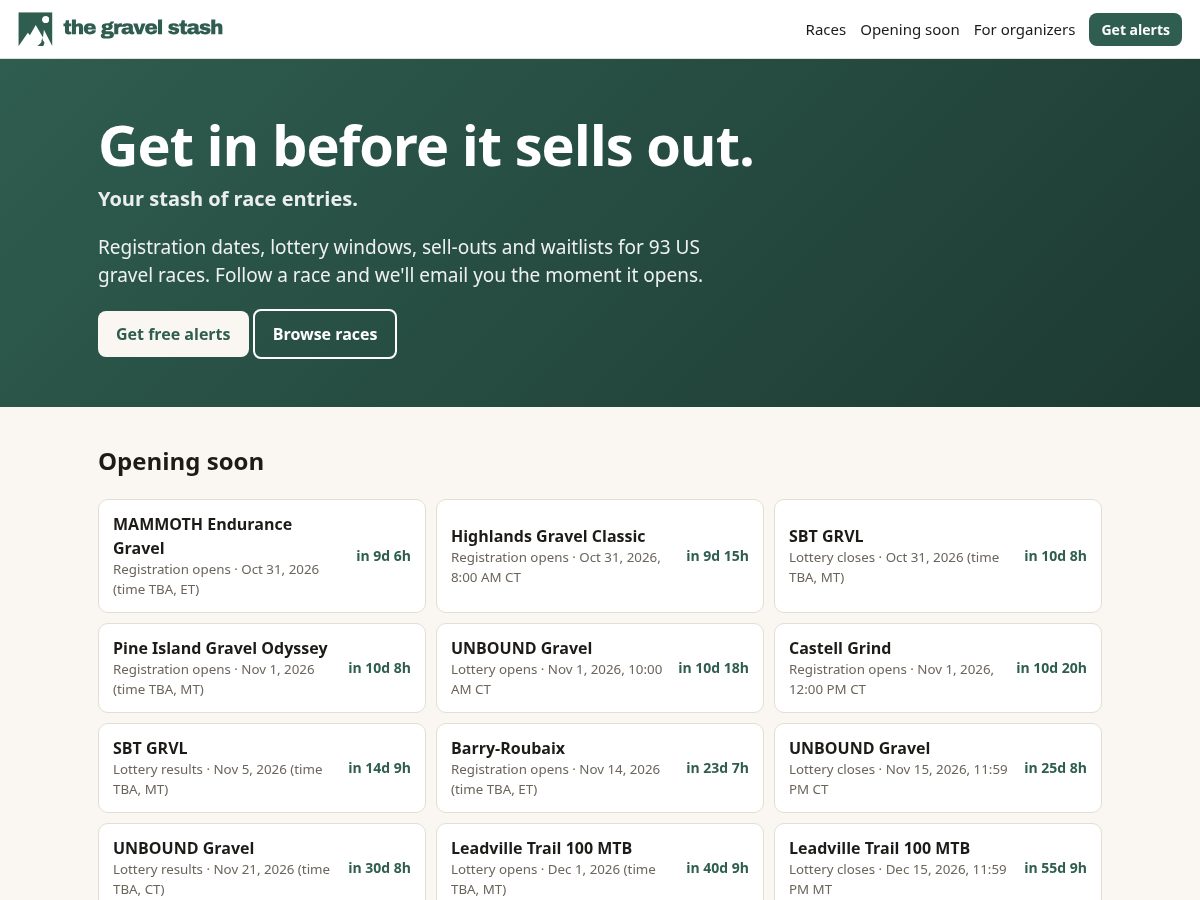
Task: Click the 'in 25d 8h' countdown
Action: pyautogui.click(x=1055, y=768)
